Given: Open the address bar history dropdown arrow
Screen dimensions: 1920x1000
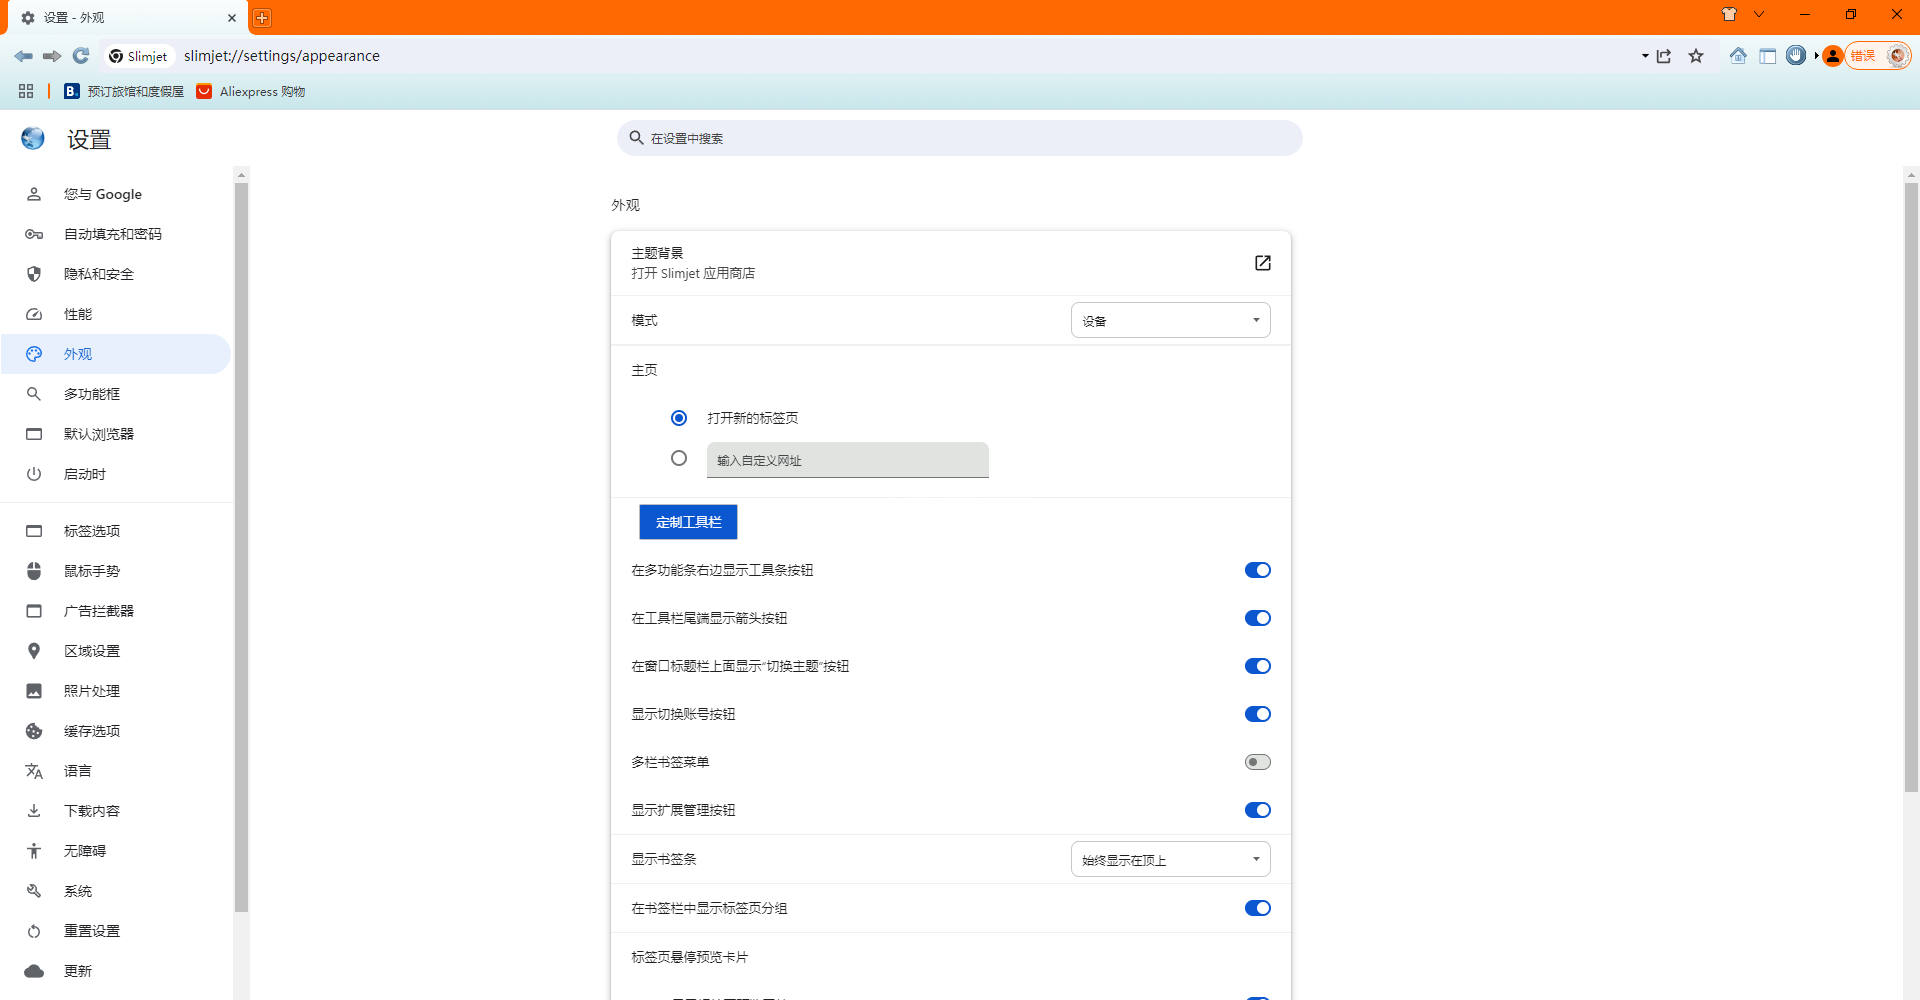Looking at the screenshot, I should point(1645,56).
